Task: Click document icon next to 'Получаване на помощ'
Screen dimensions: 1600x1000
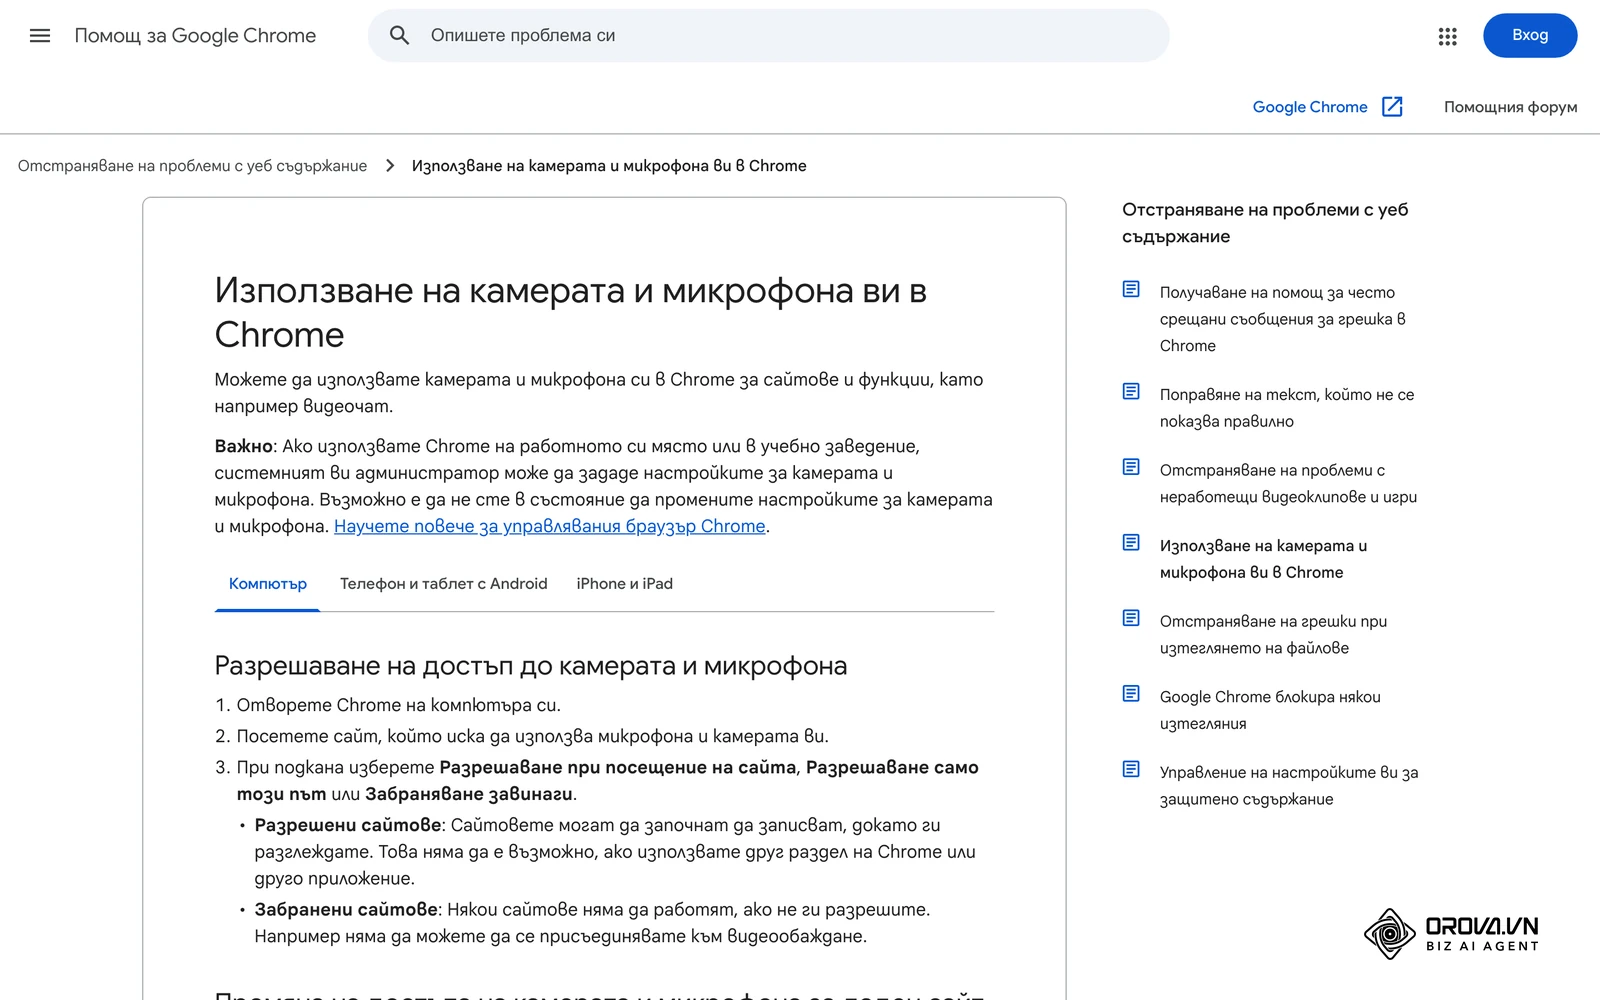Action: pyautogui.click(x=1131, y=289)
